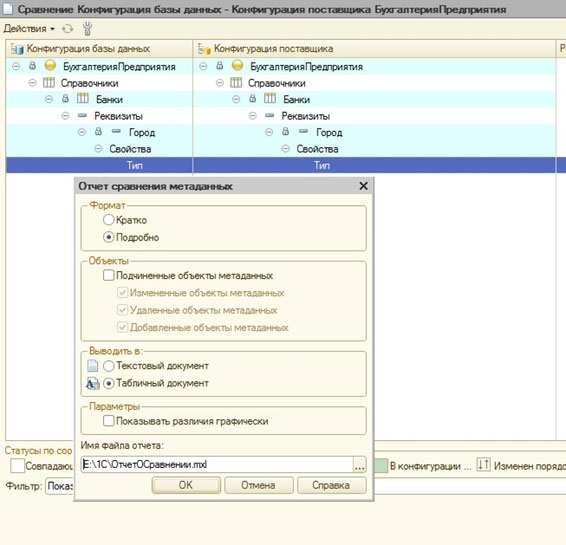Screen dimensions: 566x545
Task: Open help via Справка button
Action: (331, 485)
